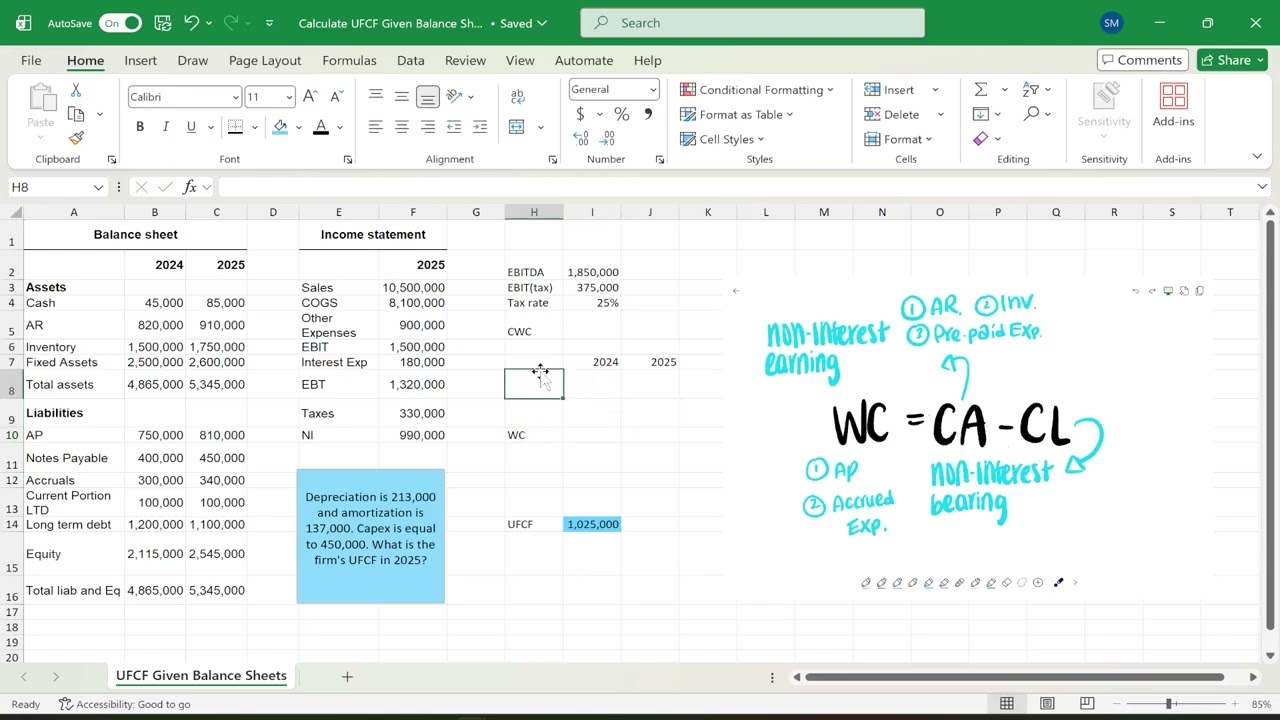Viewport: 1280px width, 720px height.
Task: Open the font name Calibri dropdown
Action: [236, 97]
